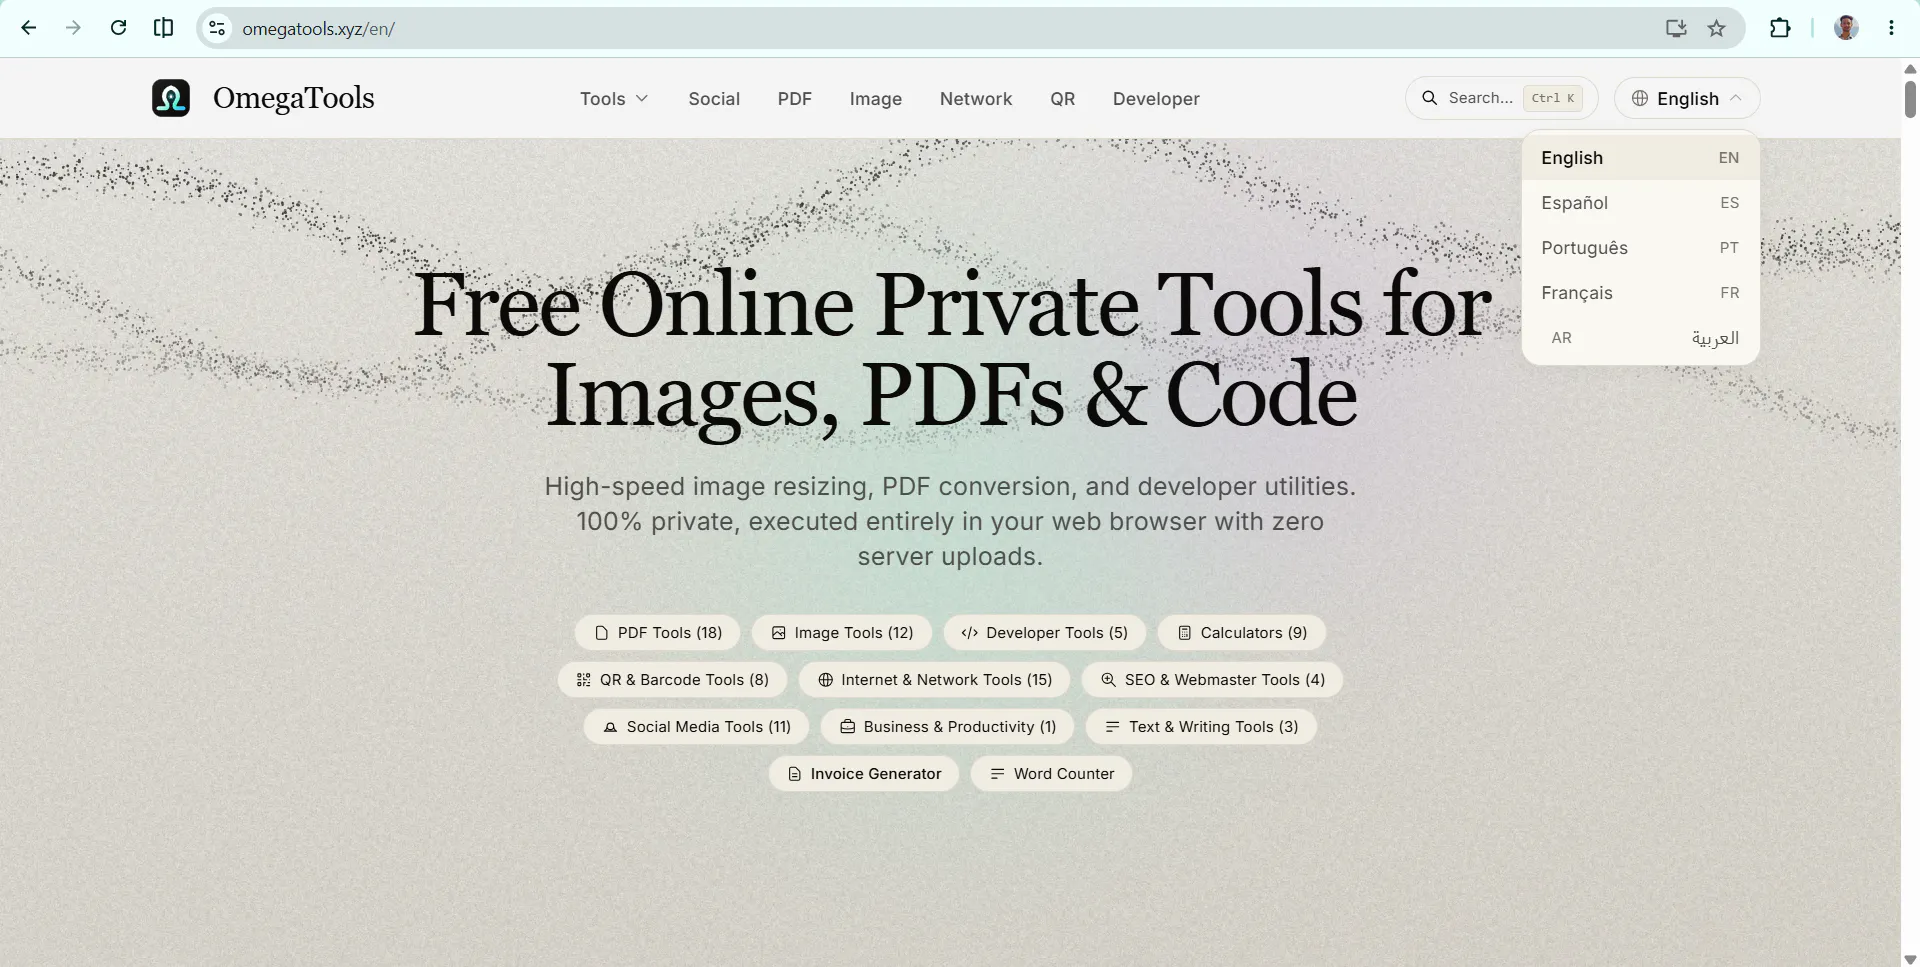Click the install app icon in address bar

pos(1676,28)
